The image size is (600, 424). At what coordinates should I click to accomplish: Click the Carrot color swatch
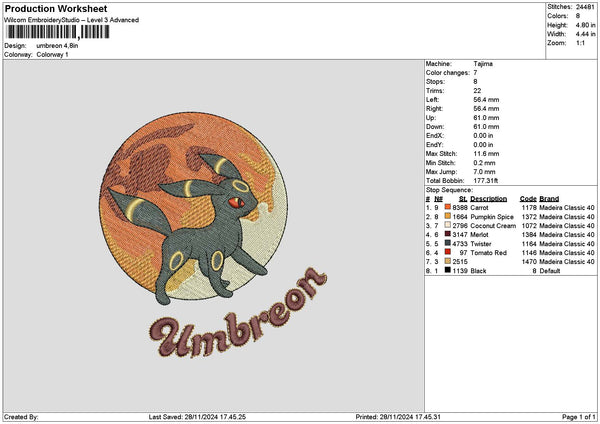(447, 207)
